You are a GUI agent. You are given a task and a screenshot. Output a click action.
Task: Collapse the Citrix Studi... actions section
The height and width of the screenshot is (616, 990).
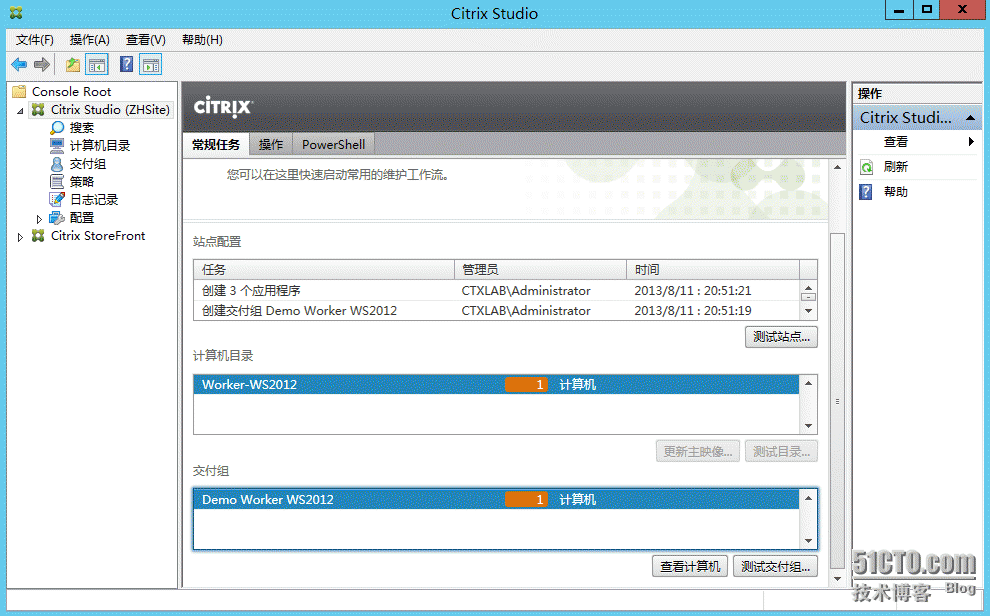click(x=970, y=118)
